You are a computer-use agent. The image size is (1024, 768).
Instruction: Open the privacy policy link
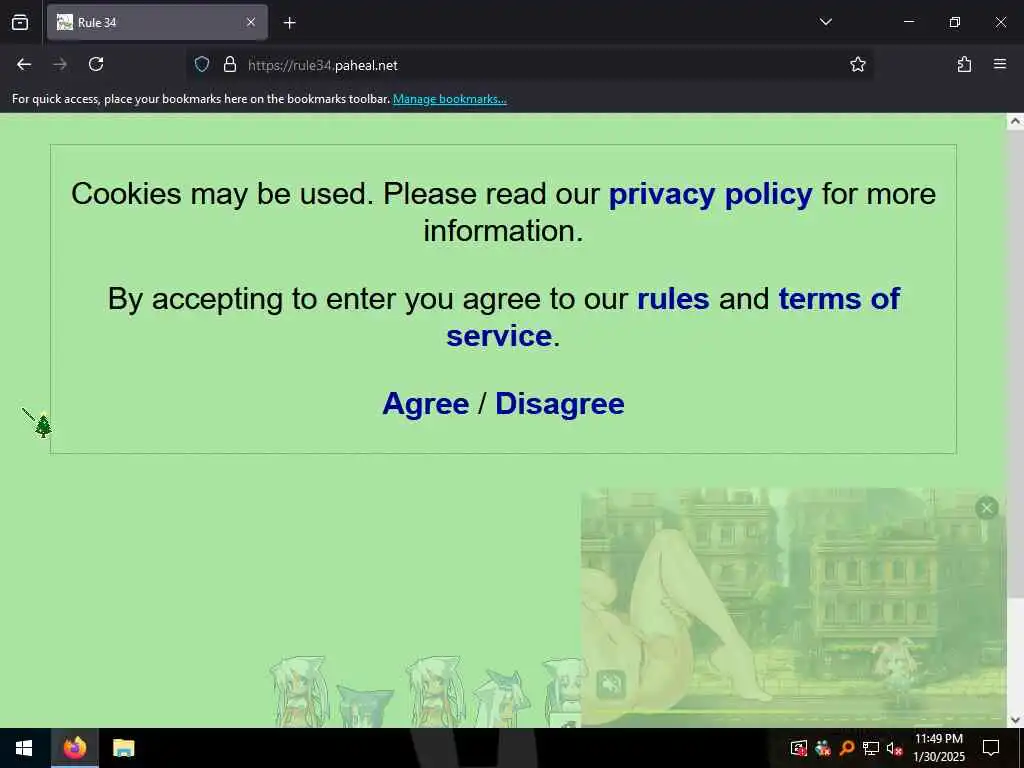point(711,194)
